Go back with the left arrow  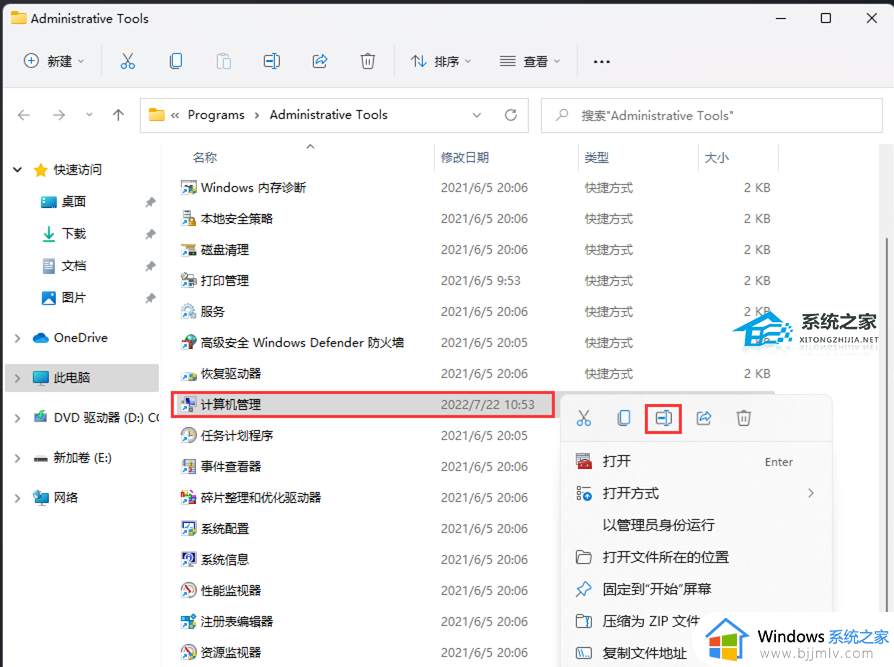coord(24,115)
